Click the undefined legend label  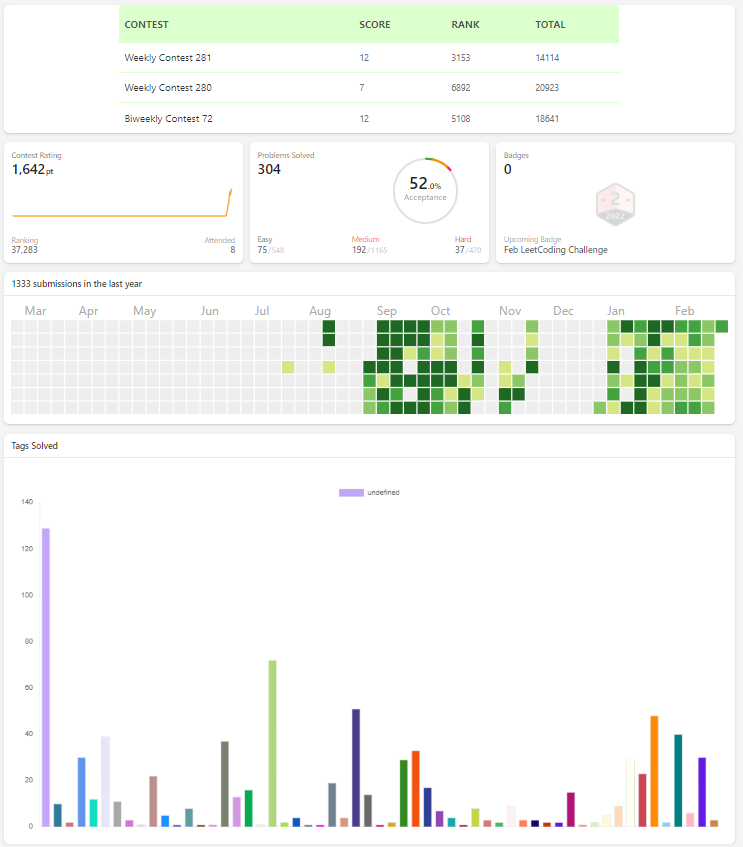[x=383, y=493]
